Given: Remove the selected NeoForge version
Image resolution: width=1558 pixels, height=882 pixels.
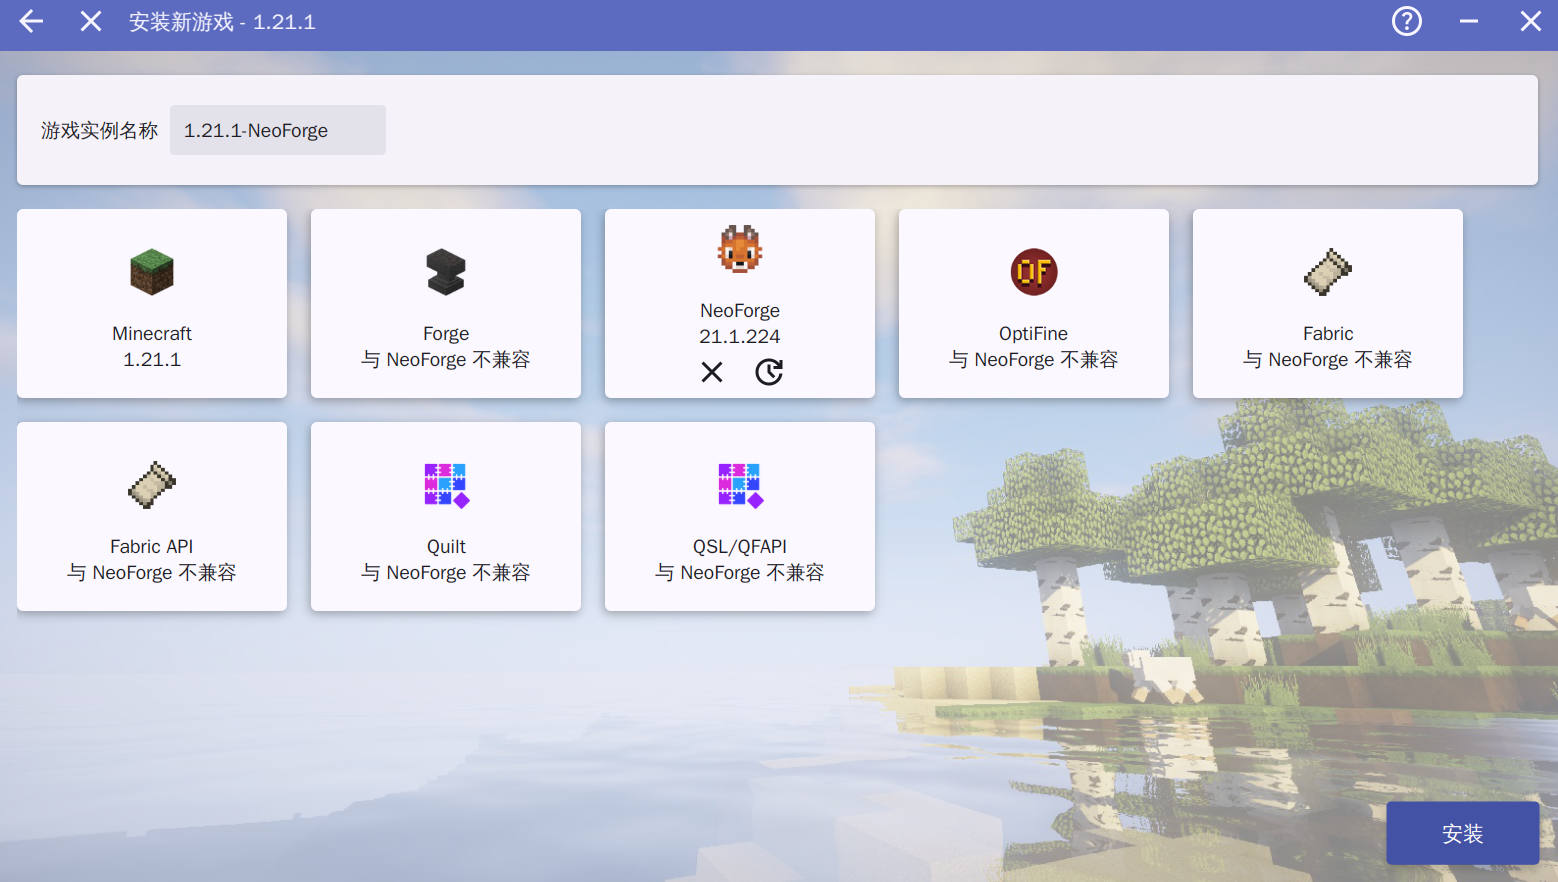Looking at the screenshot, I should pyautogui.click(x=712, y=372).
